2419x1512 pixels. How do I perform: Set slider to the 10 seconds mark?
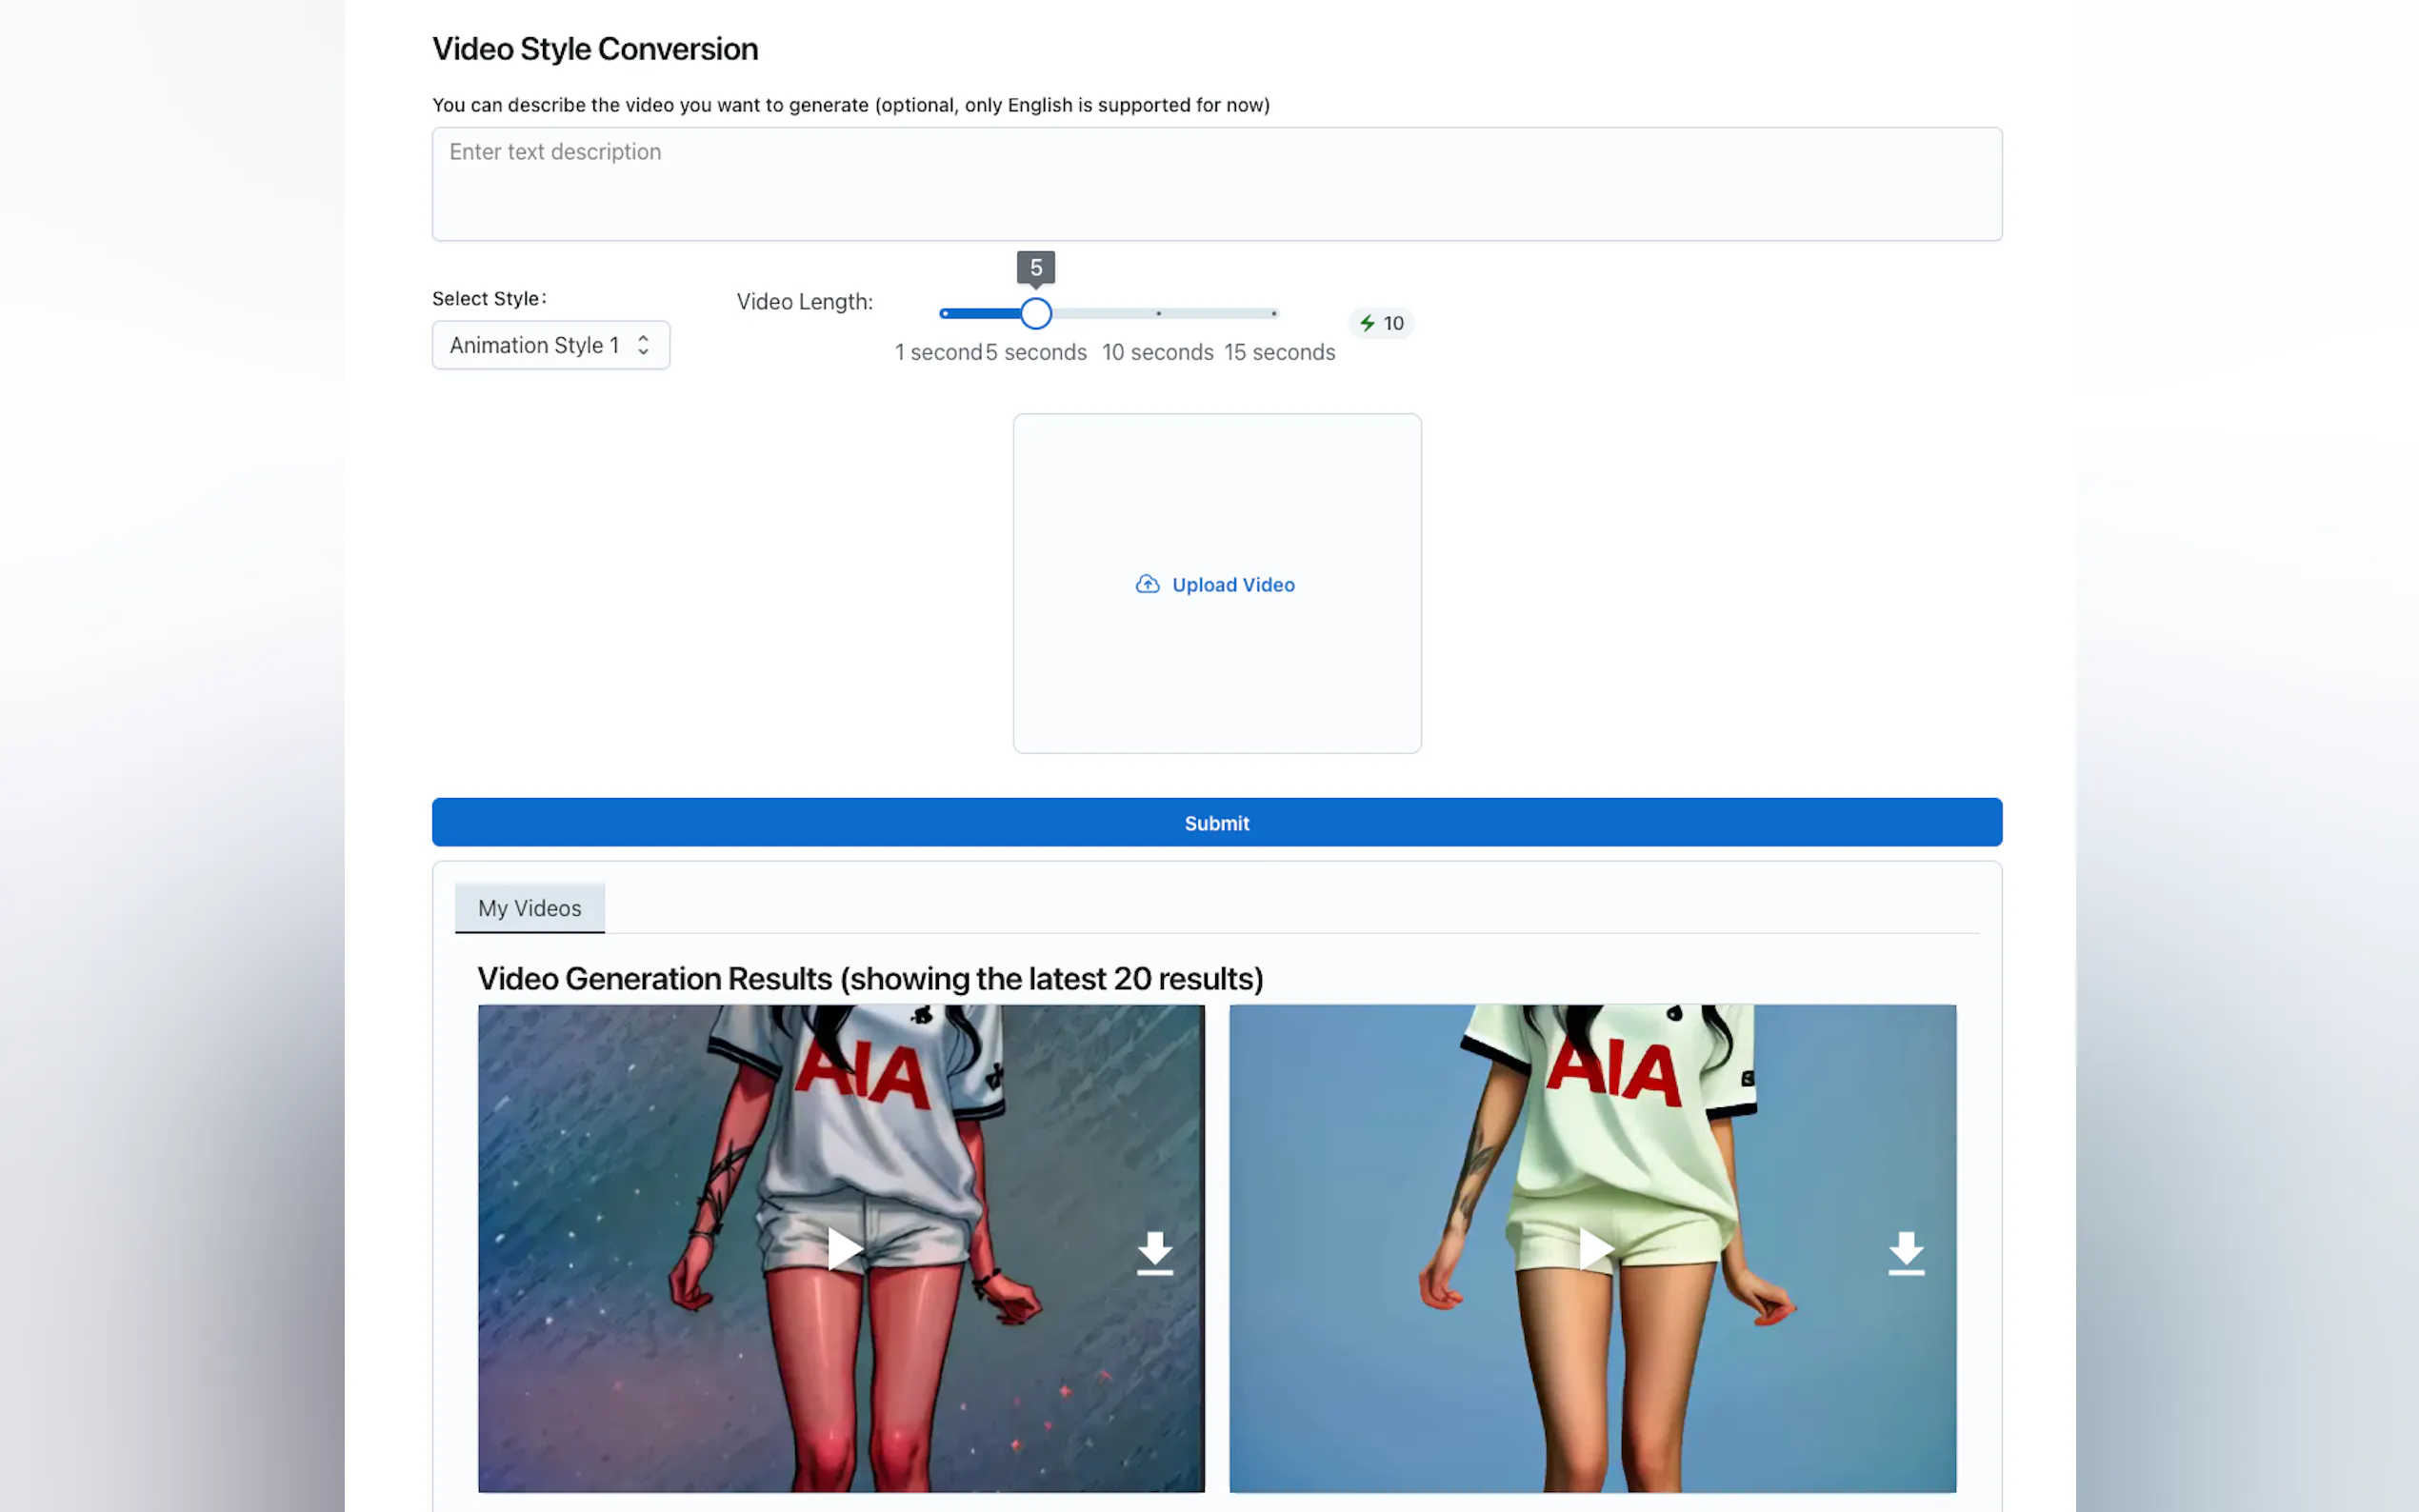1158,314
